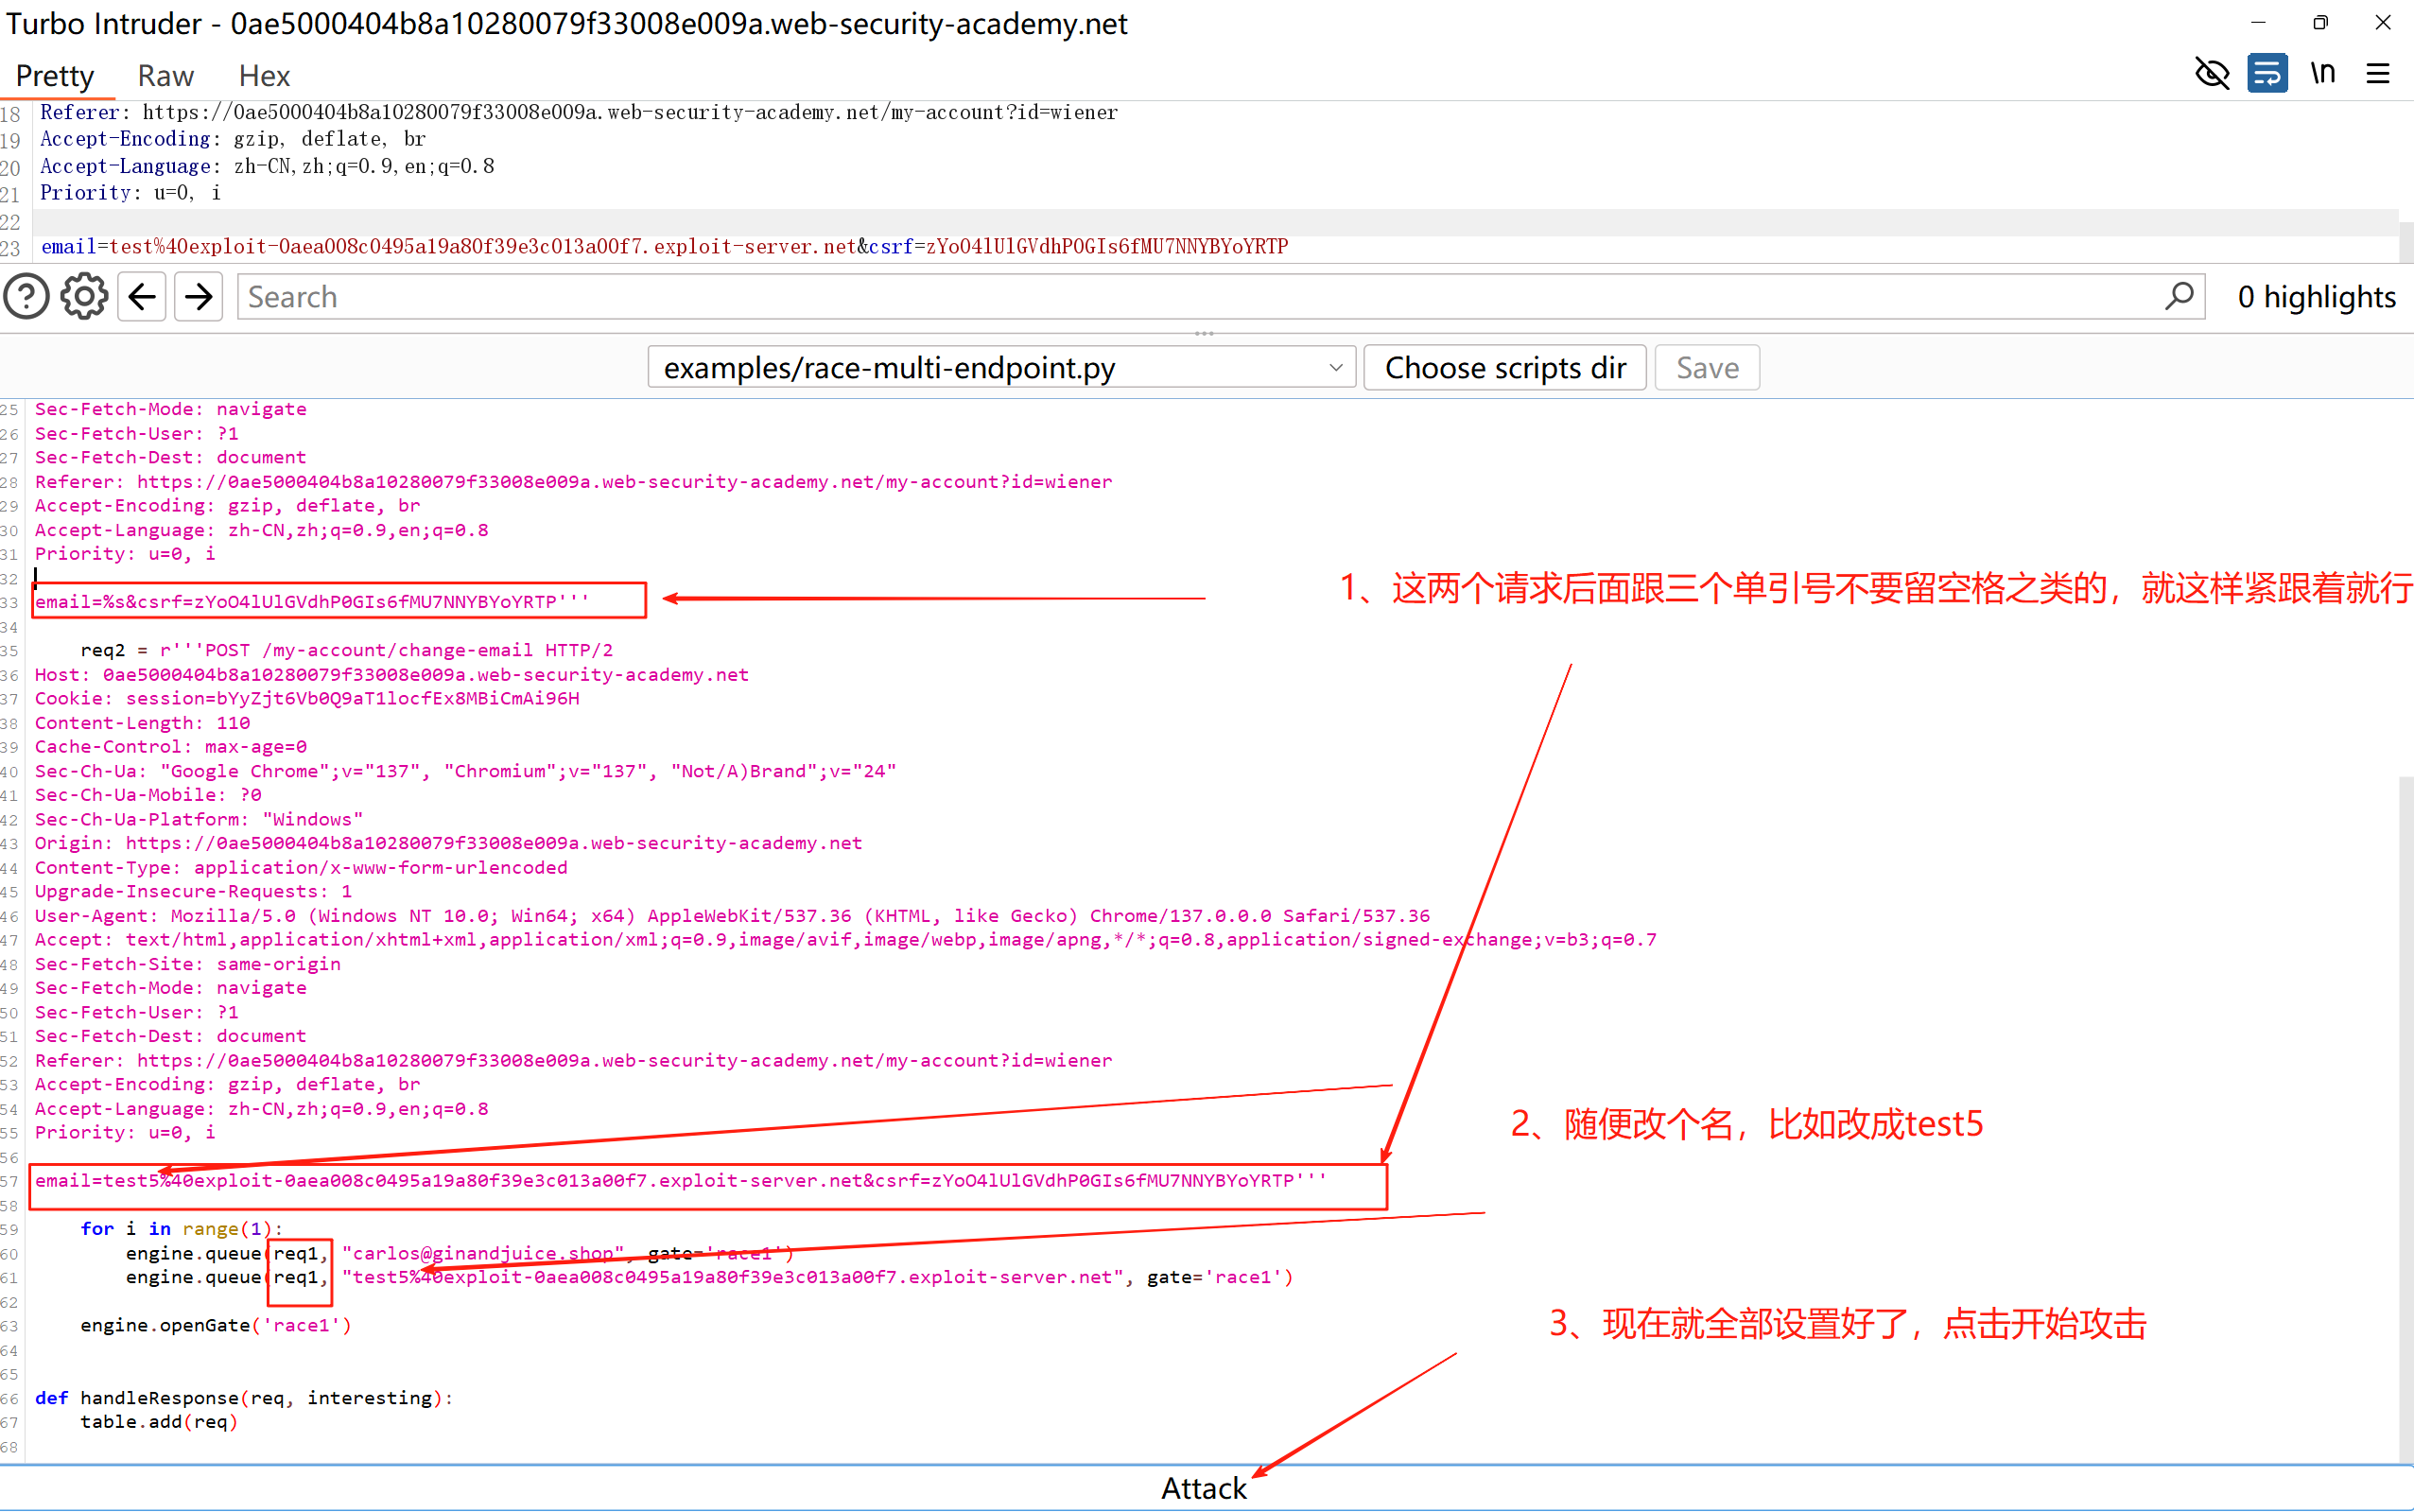
Task: Click the panel divider drag handle dots
Action: click(x=1204, y=333)
